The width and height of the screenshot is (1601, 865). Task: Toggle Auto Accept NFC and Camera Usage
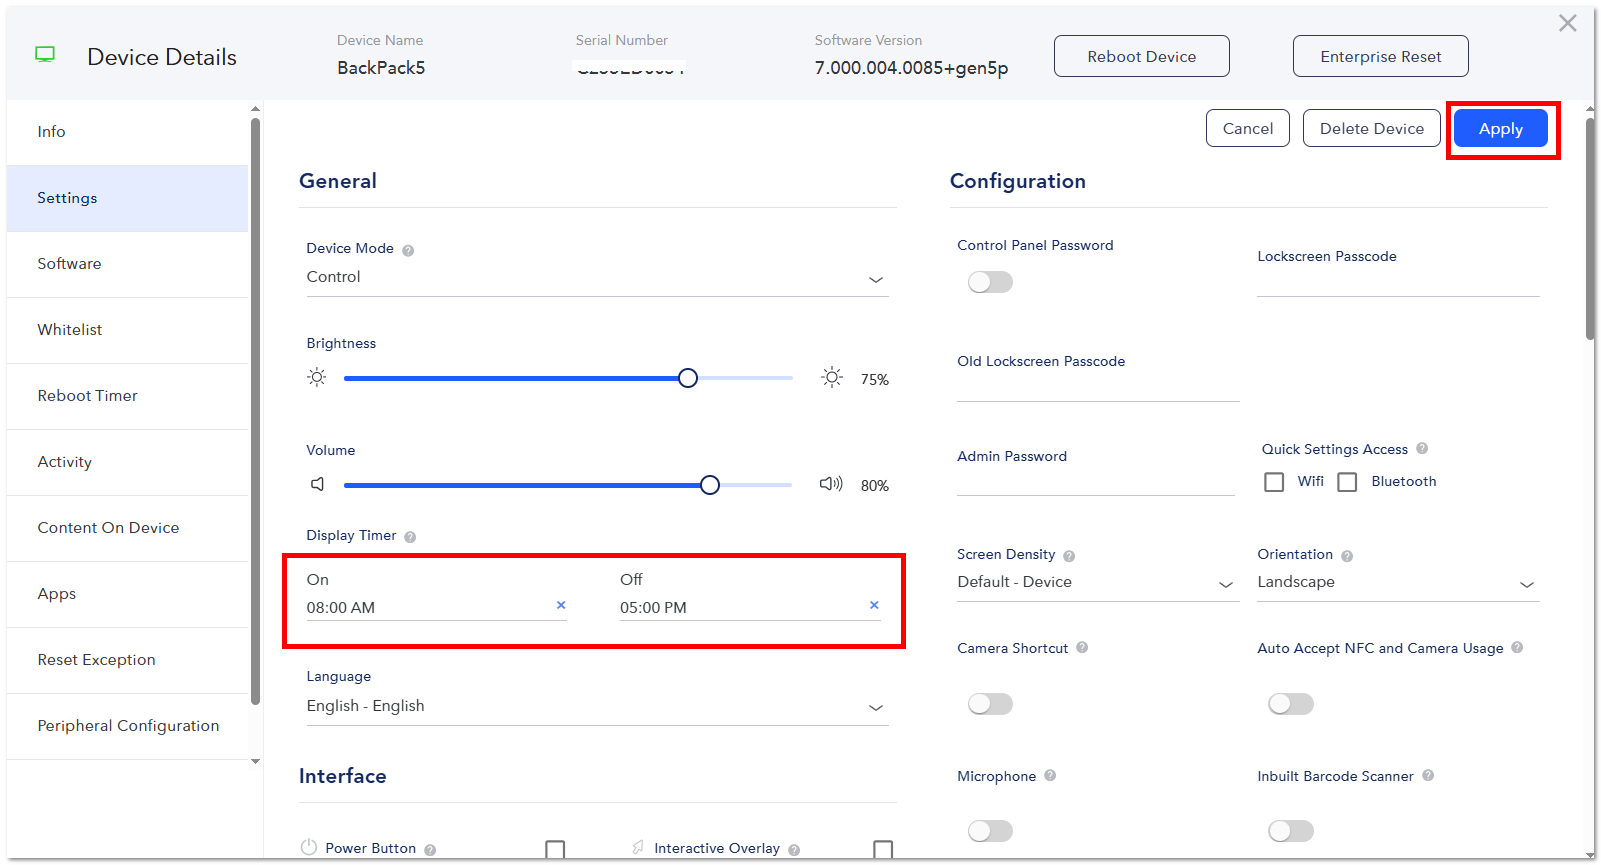1290,704
